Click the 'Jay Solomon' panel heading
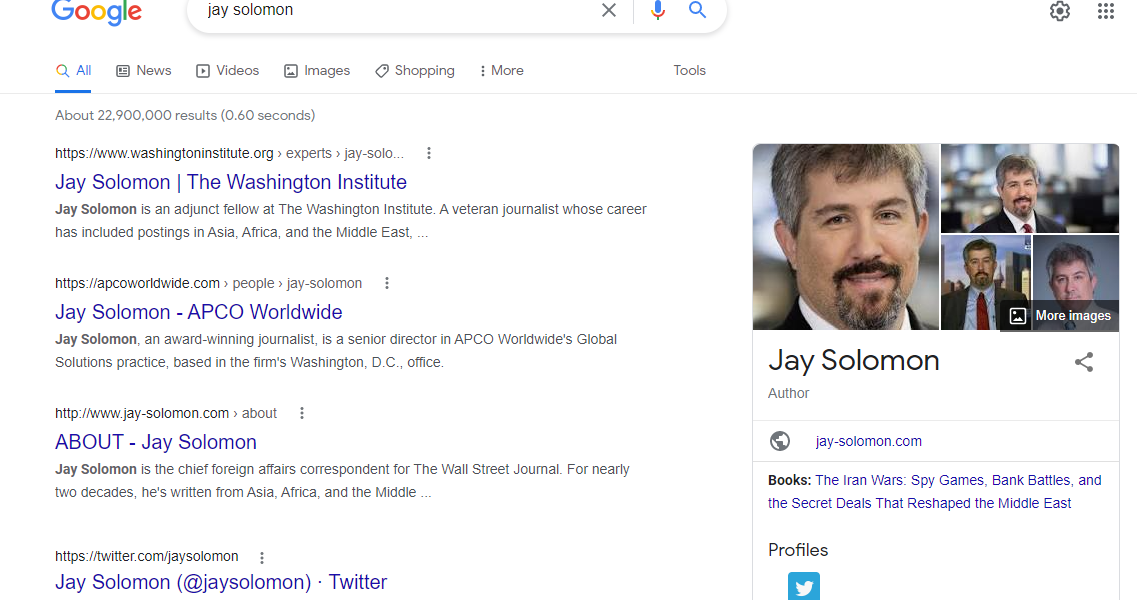Screen dimensions: 1137x600 point(853,361)
